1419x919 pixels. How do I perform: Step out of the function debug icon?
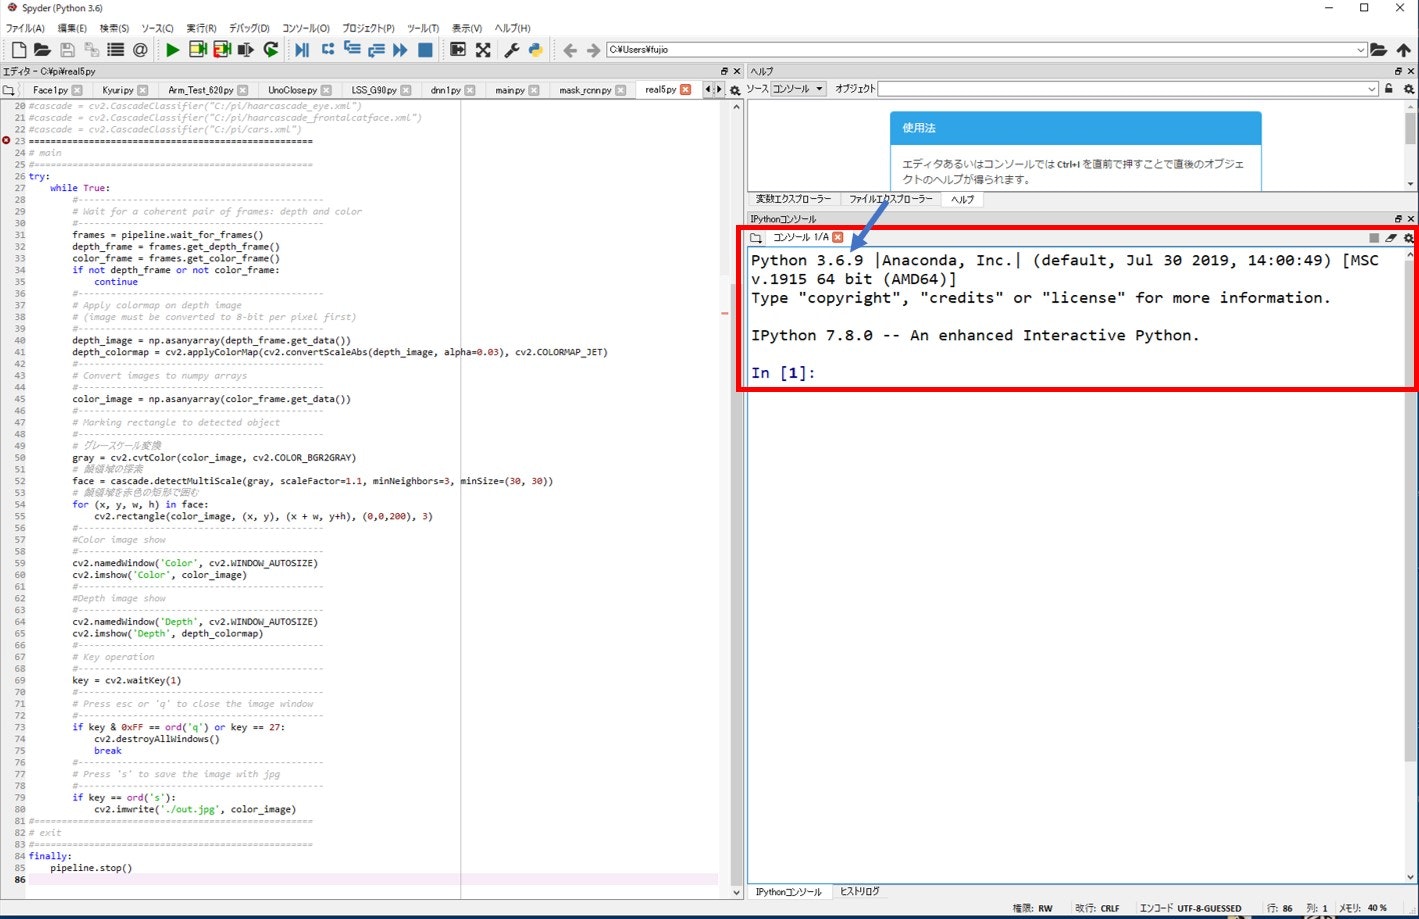pyautogui.click(x=376, y=50)
